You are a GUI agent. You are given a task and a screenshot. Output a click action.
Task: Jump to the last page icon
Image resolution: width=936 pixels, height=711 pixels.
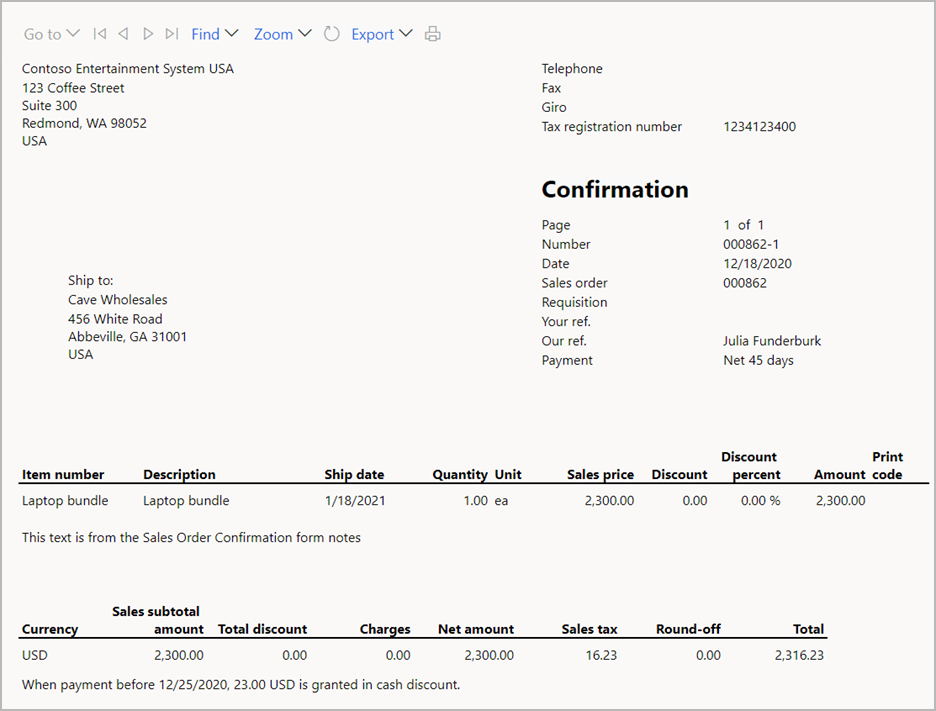click(x=172, y=34)
